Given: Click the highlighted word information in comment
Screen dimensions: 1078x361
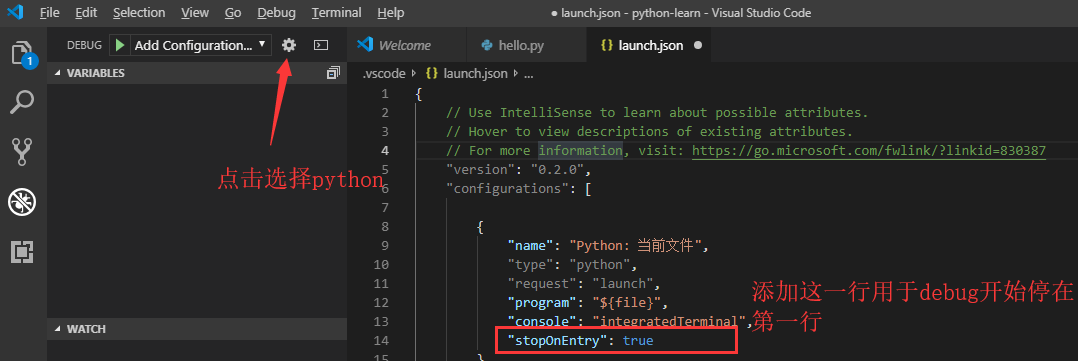Looking at the screenshot, I should point(580,150).
